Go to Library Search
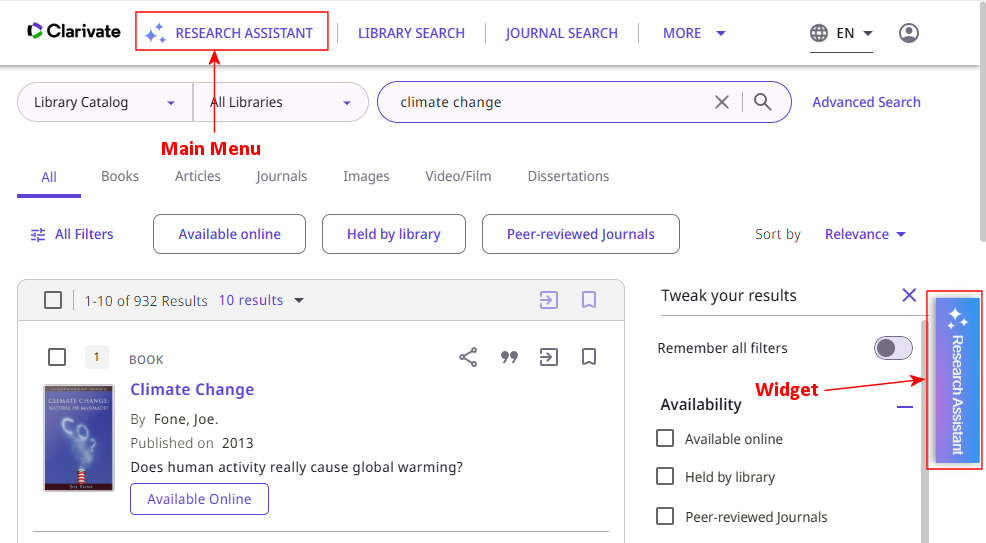This screenshot has height=543, width=986. (x=411, y=33)
